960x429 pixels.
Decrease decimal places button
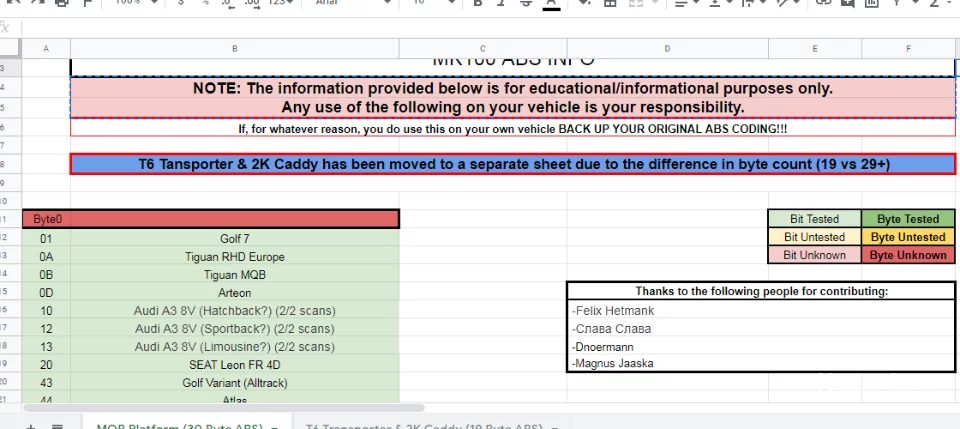228,3
